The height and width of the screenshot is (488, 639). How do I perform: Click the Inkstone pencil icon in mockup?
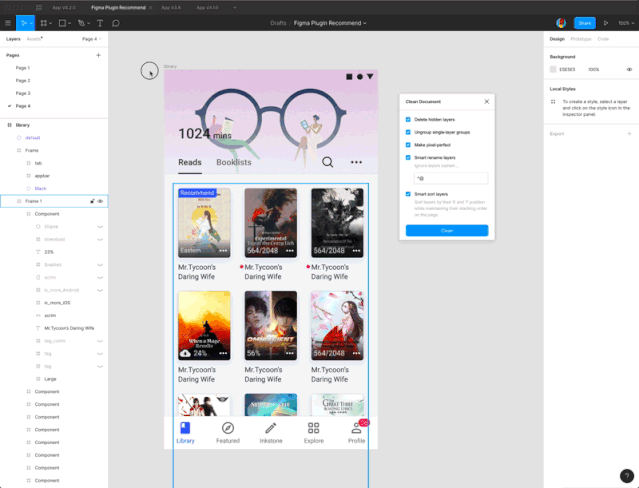[x=271, y=428]
